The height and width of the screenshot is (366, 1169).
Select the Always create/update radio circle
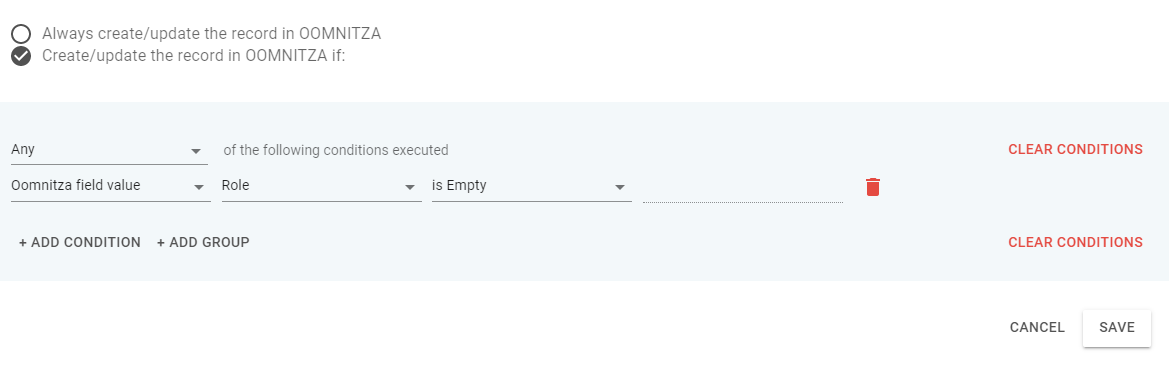[x=21, y=34]
